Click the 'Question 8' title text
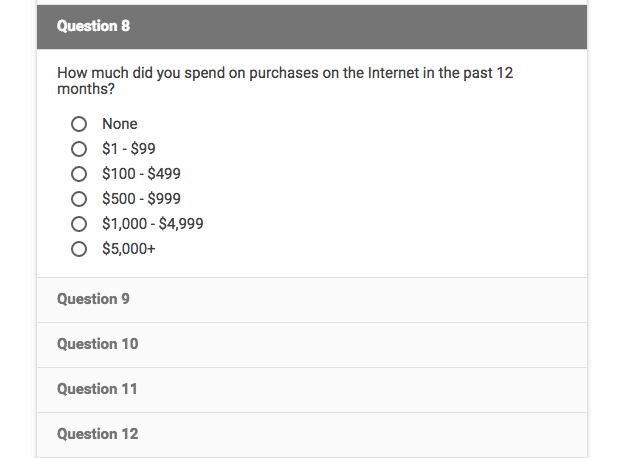The image size is (621, 458). pyautogui.click(x=93, y=26)
